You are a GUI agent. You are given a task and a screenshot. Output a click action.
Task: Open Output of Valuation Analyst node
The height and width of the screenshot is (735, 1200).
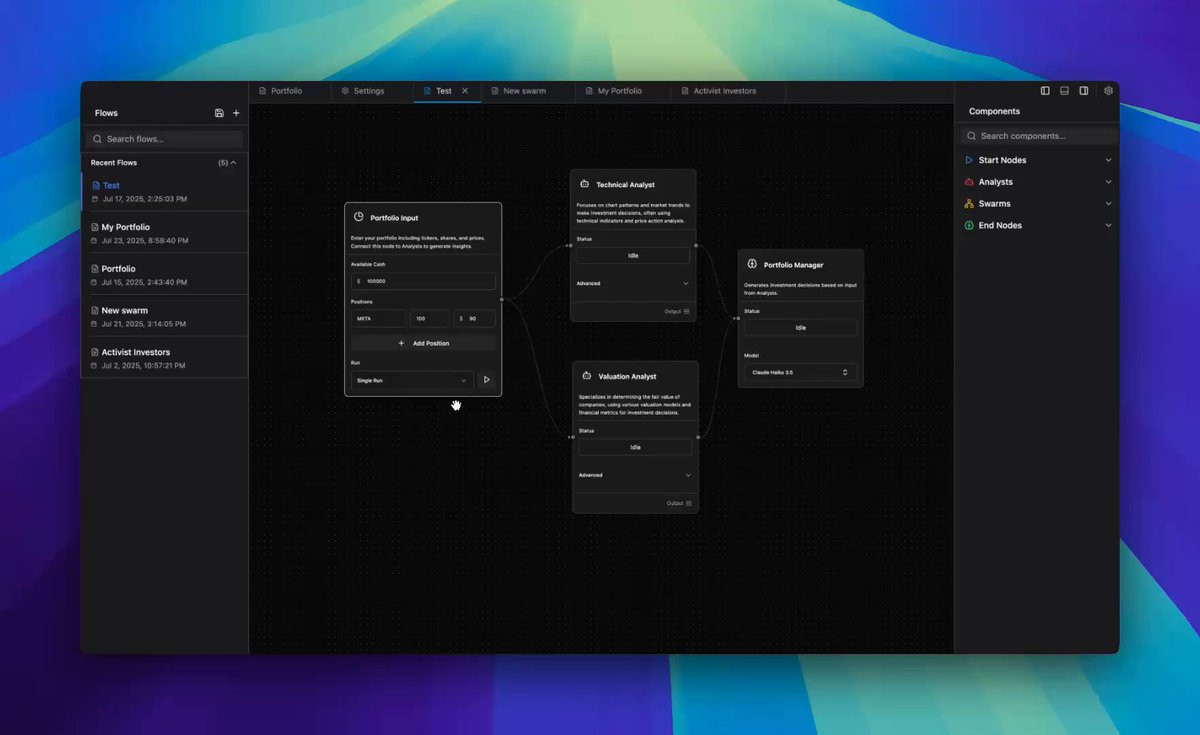coord(679,503)
